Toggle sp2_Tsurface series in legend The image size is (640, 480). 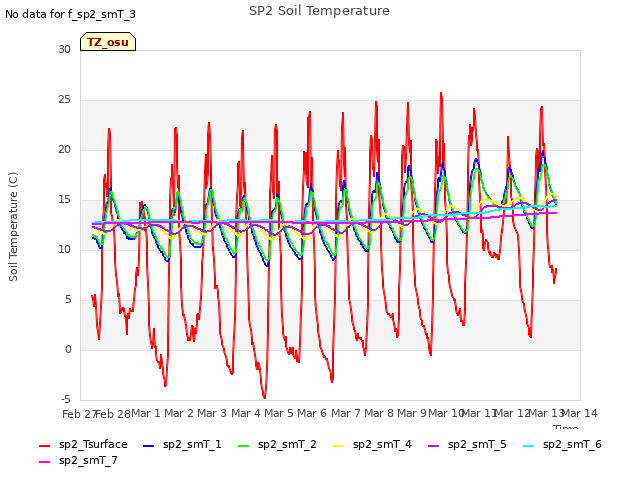point(83,444)
